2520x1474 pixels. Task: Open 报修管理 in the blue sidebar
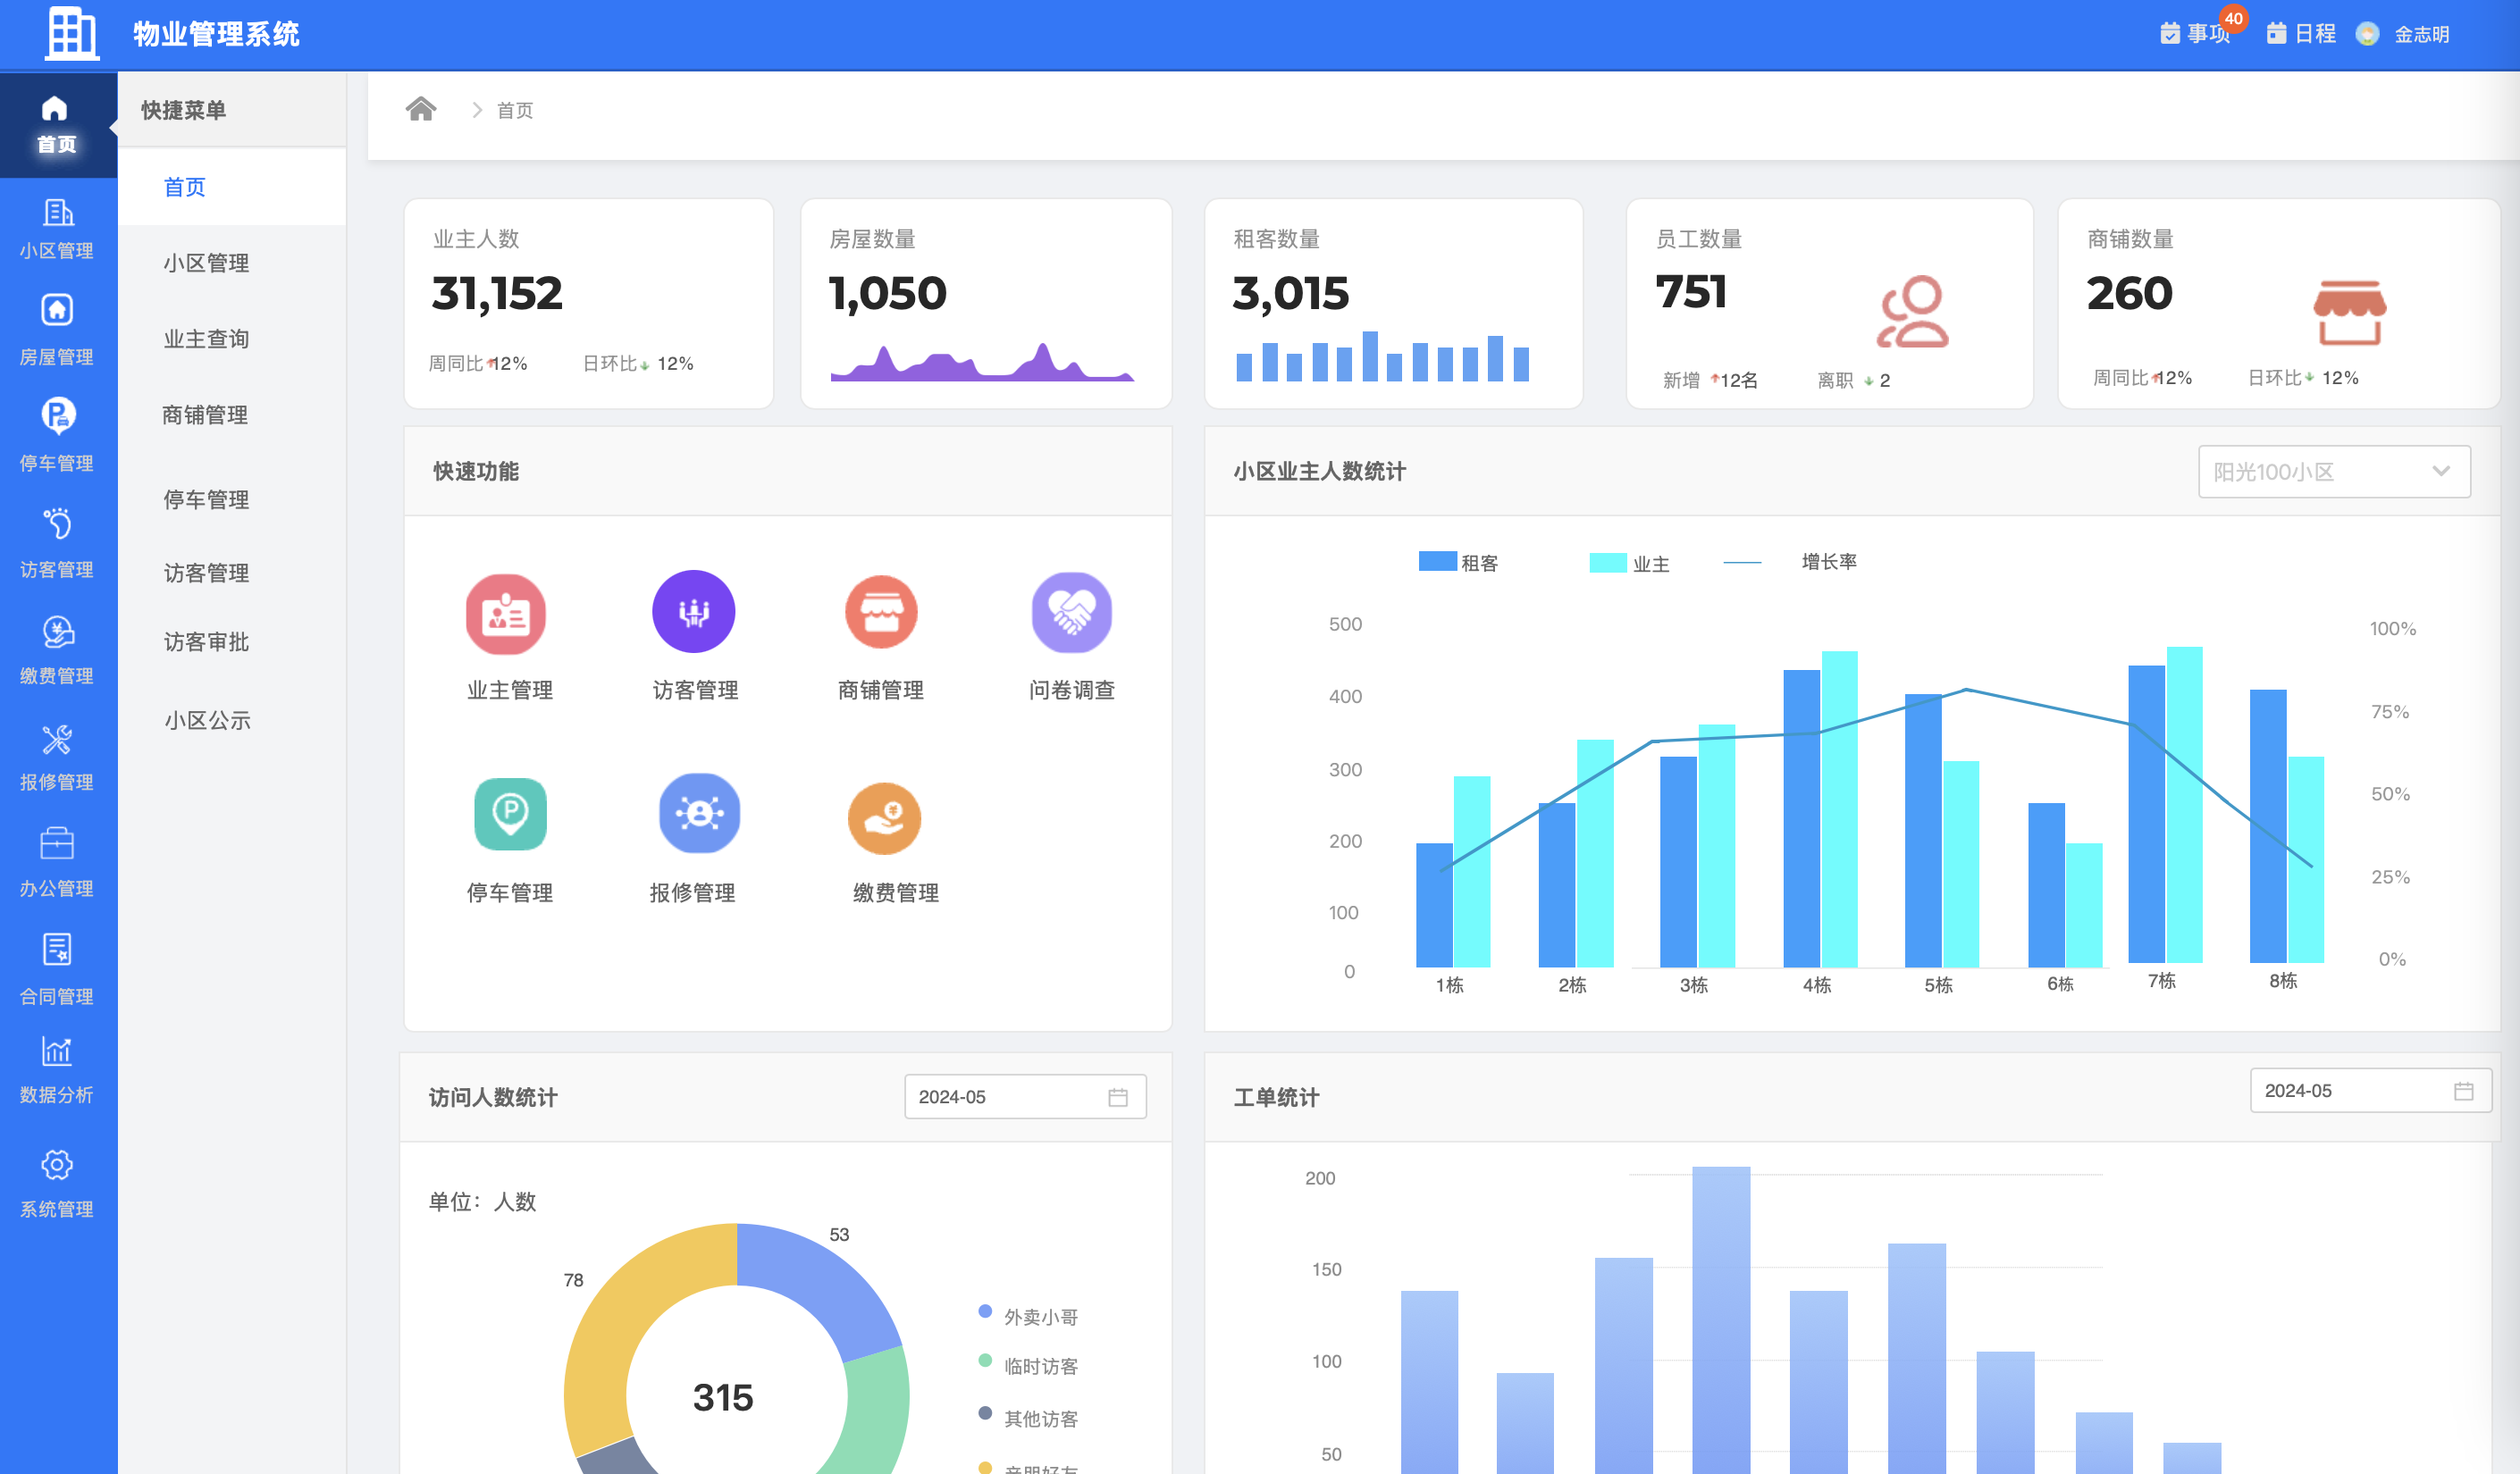[x=57, y=757]
